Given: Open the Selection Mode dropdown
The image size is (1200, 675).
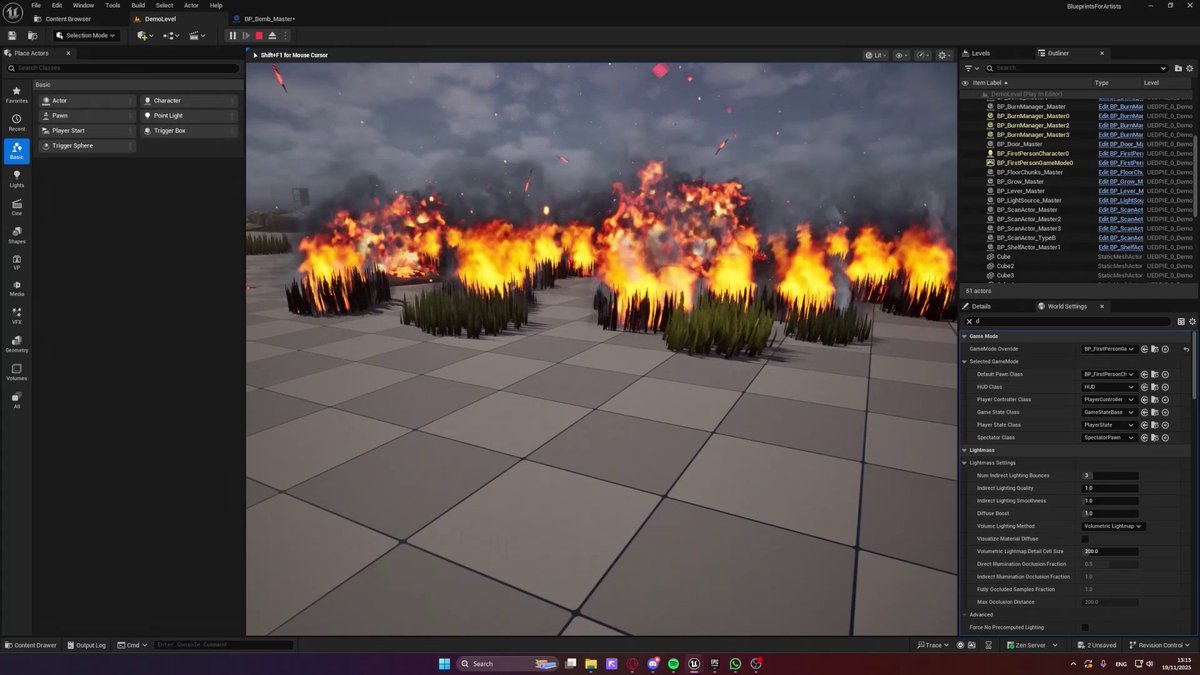Looking at the screenshot, I should (85, 35).
